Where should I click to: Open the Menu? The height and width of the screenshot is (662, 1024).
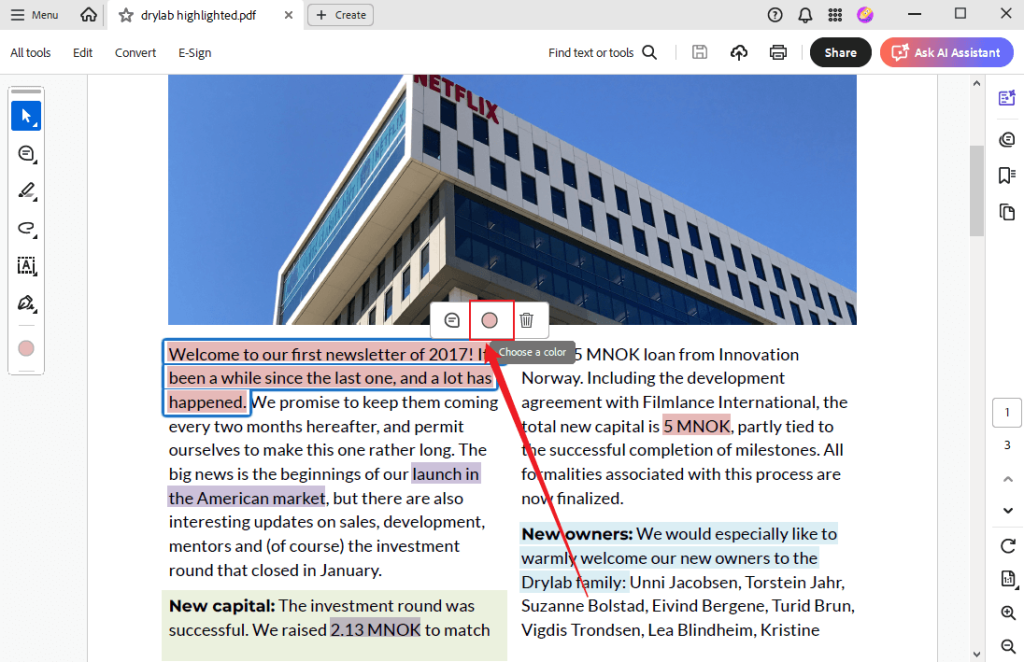tap(33, 14)
